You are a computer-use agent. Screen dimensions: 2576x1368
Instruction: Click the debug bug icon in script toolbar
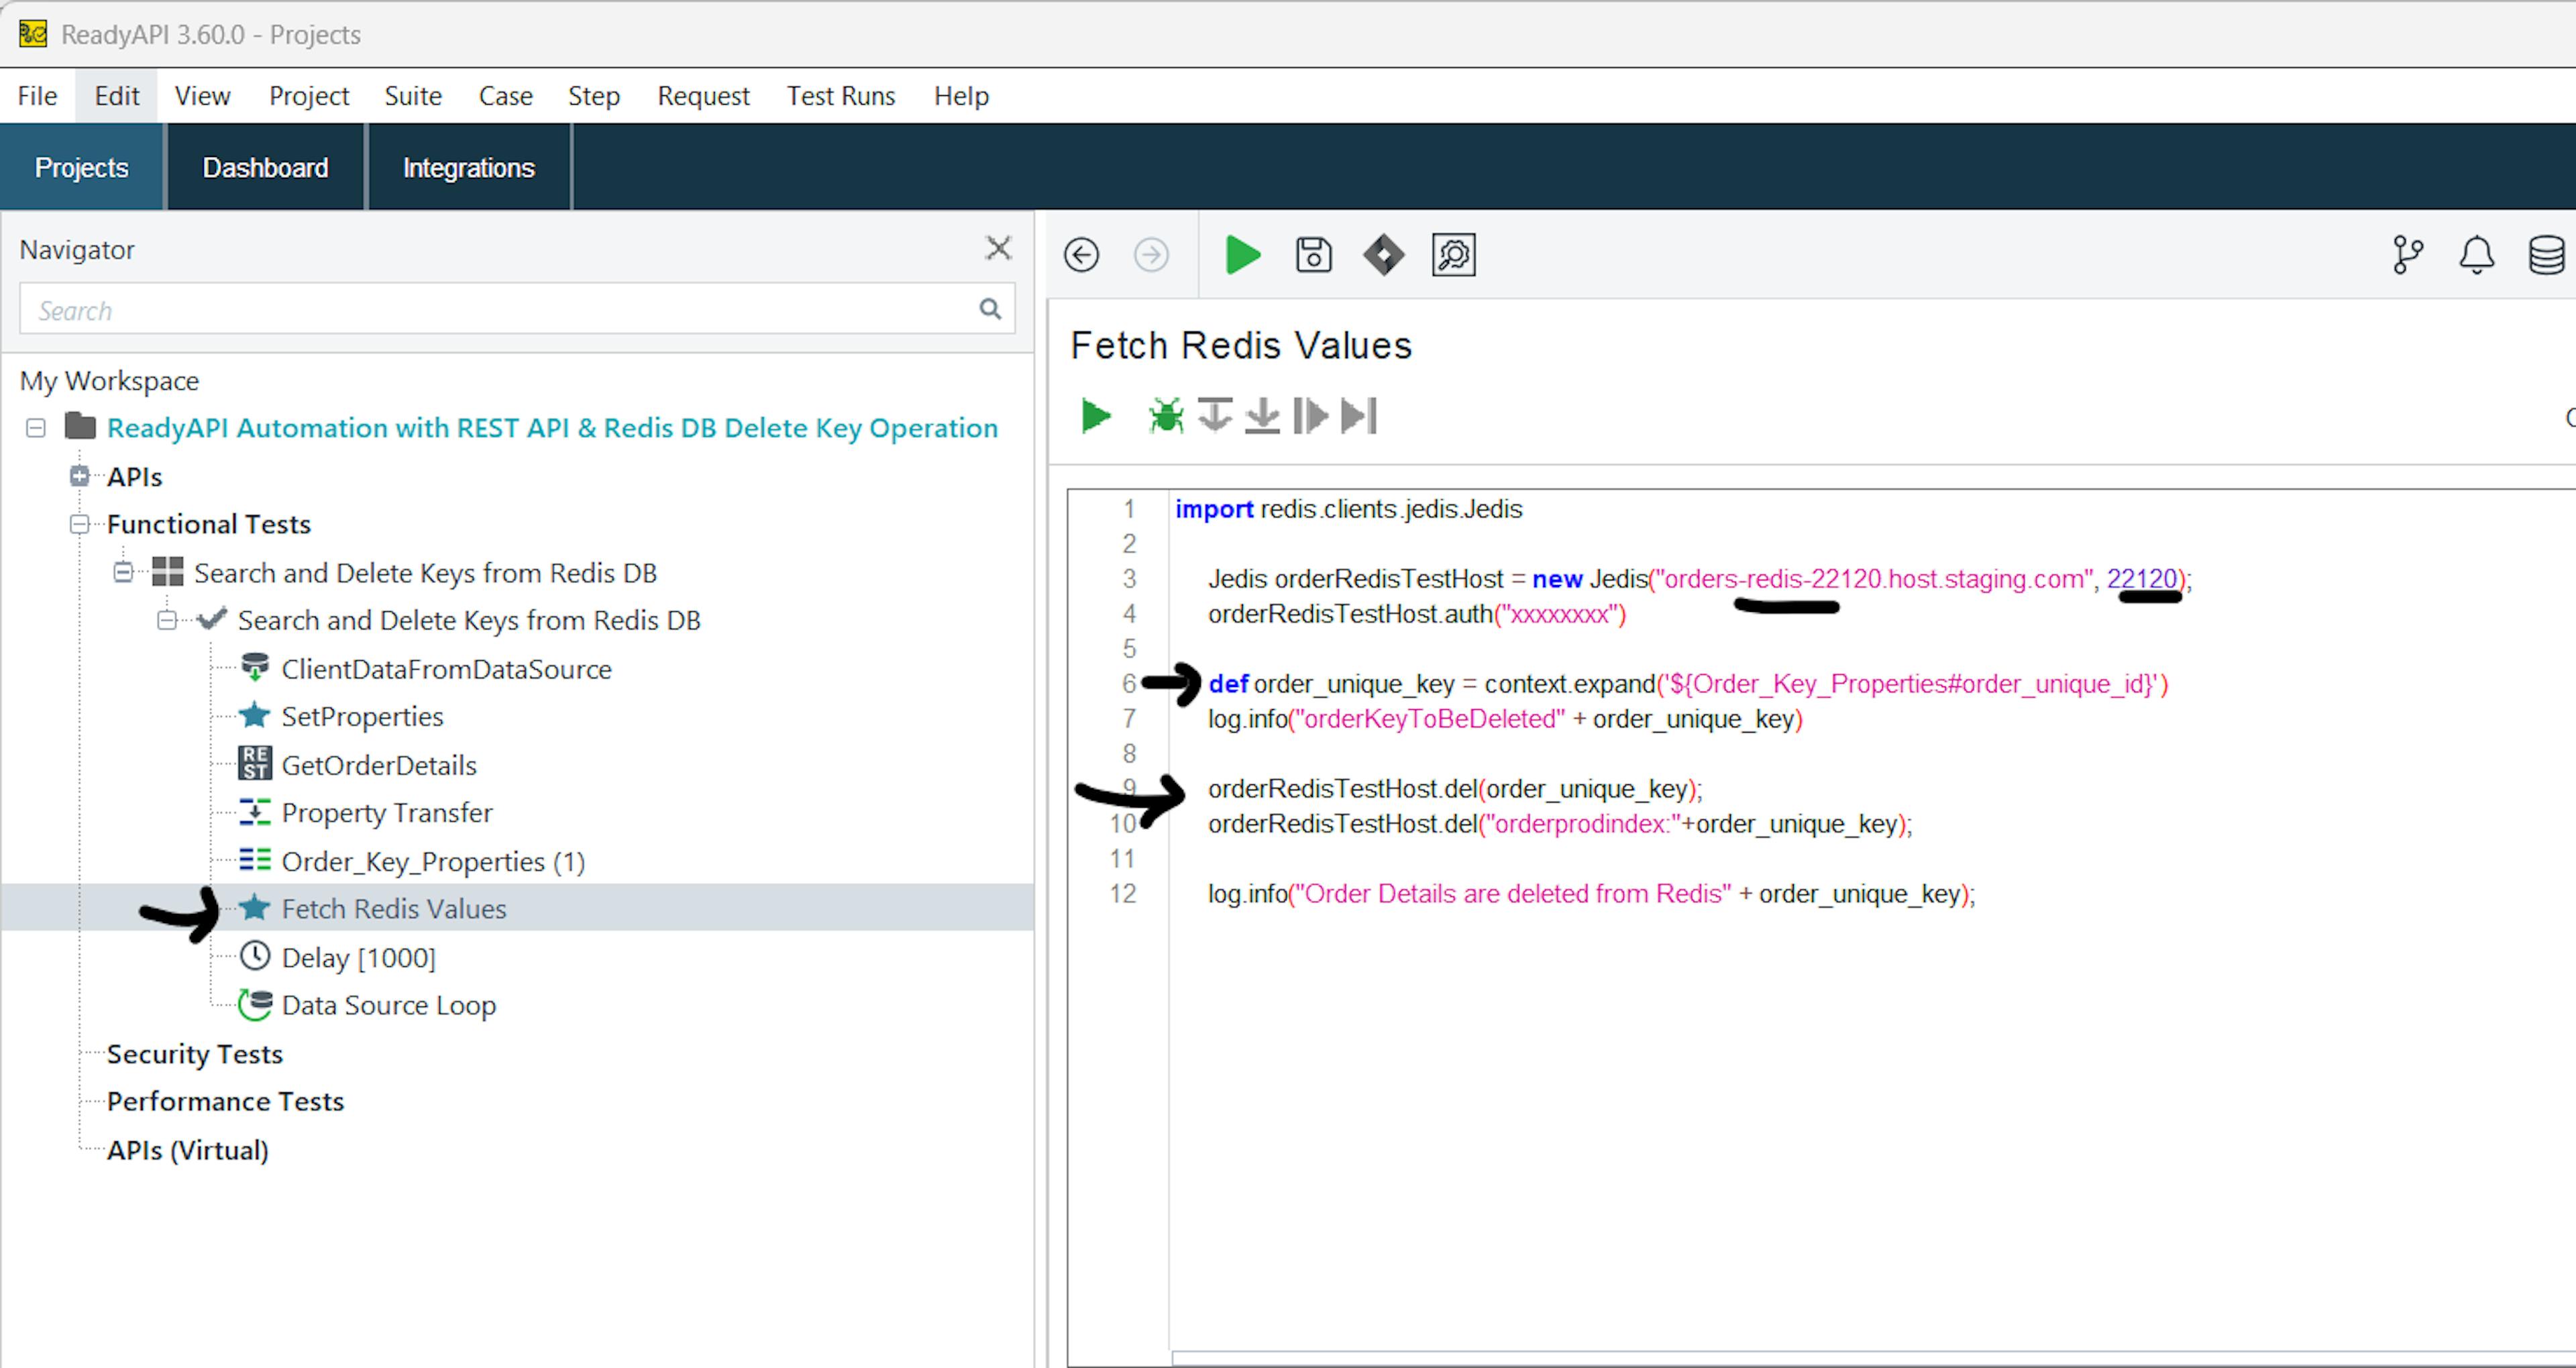pos(1165,415)
